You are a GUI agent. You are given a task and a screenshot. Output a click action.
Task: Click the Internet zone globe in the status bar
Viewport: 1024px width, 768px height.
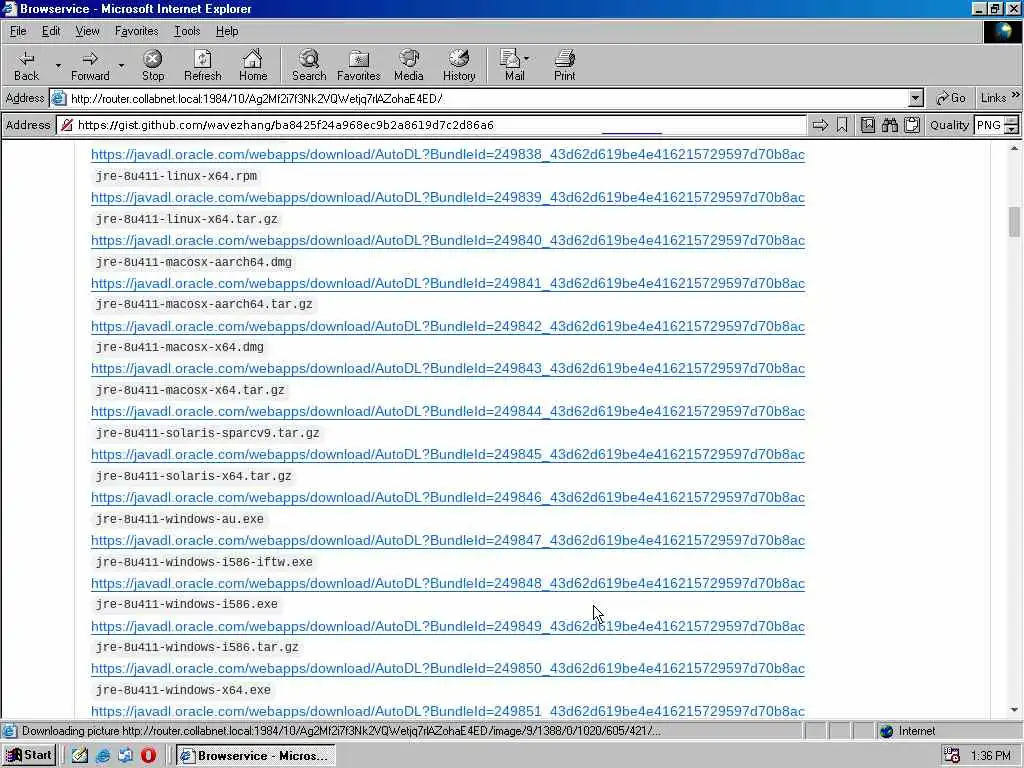886,731
